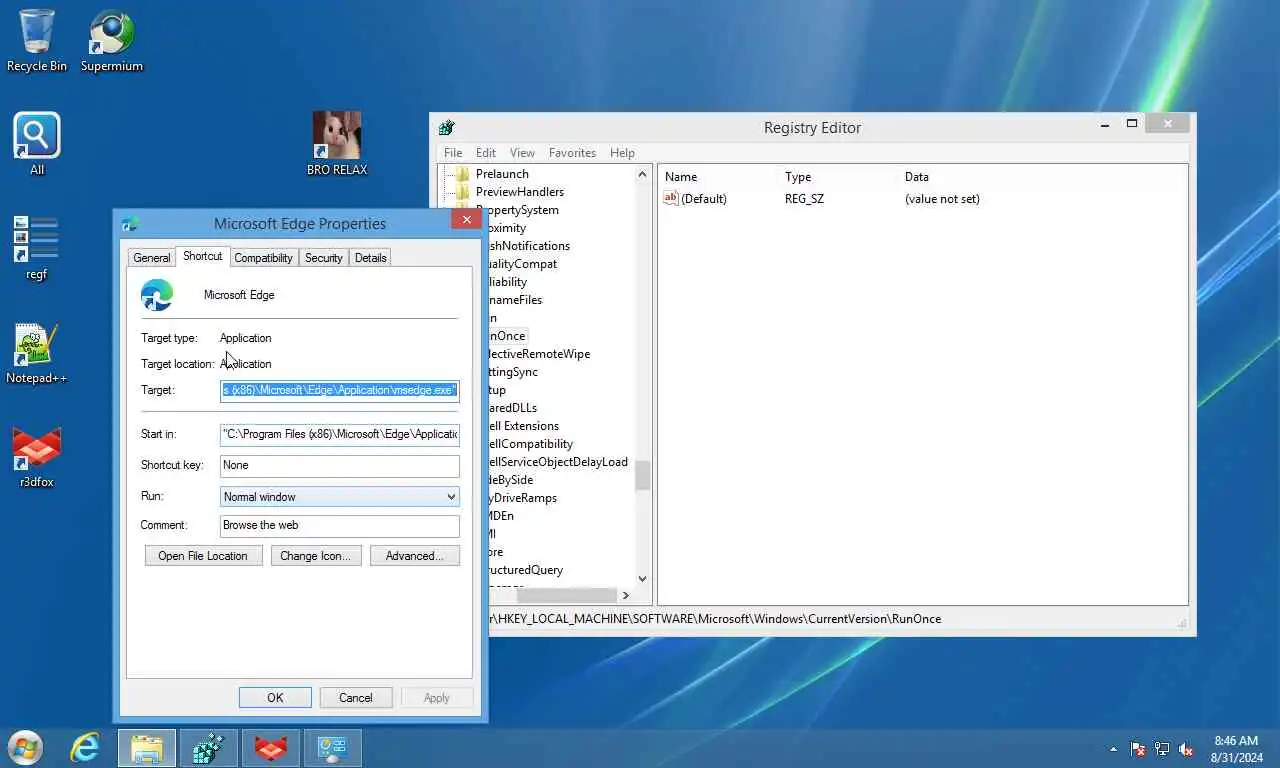Open the Edit menu in Registry Editor
1280x768 pixels.
click(486, 153)
